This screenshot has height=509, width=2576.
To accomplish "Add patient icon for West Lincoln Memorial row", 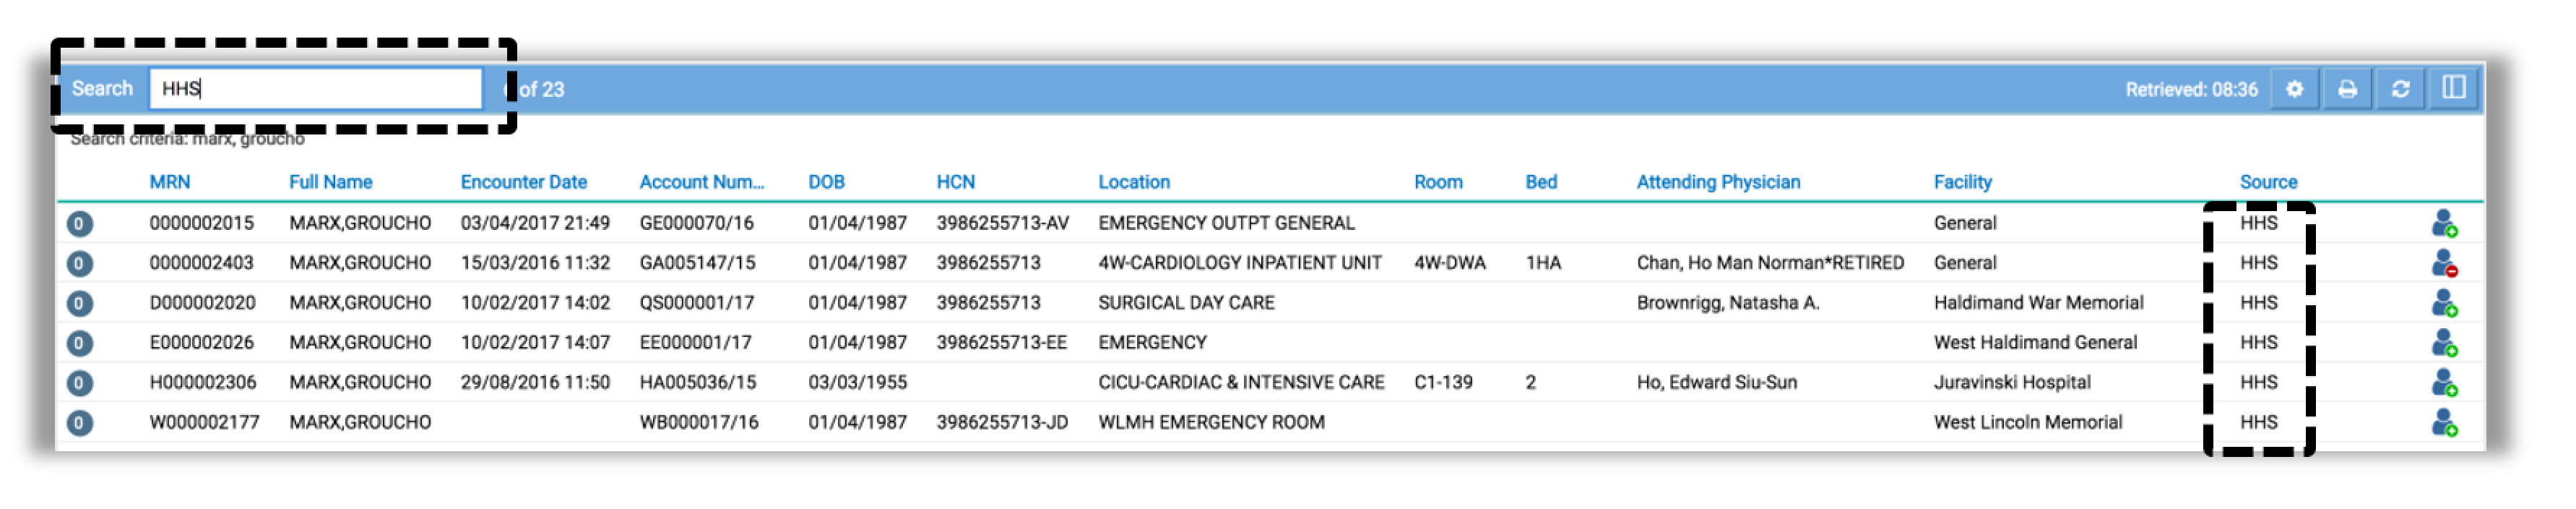I will click(x=2444, y=423).
